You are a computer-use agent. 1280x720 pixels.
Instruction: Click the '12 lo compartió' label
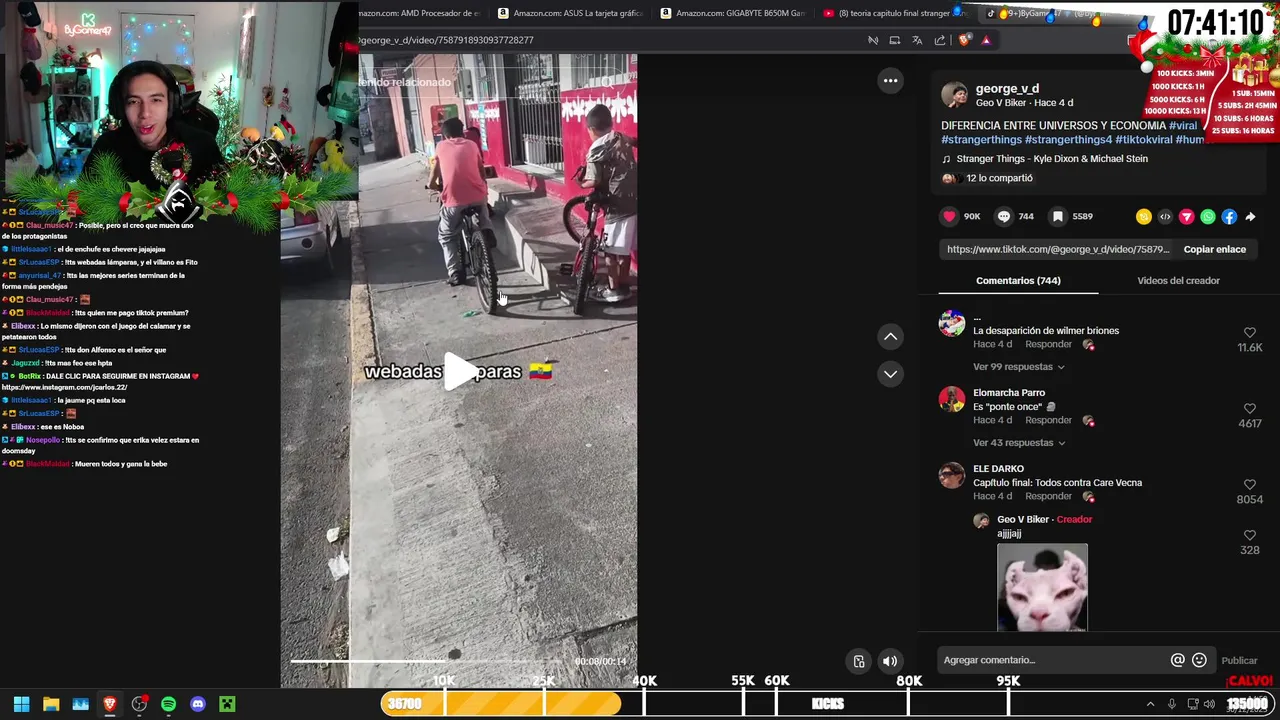(x=999, y=178)
